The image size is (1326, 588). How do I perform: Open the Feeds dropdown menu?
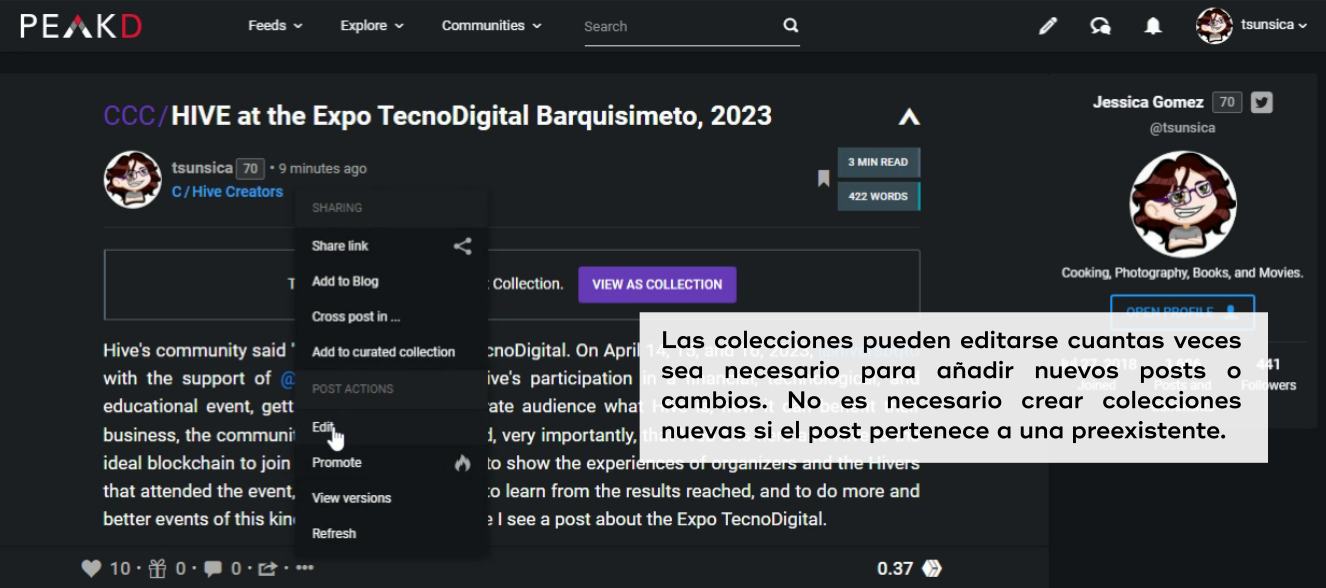pyautogui.click(x=276, y=26)
